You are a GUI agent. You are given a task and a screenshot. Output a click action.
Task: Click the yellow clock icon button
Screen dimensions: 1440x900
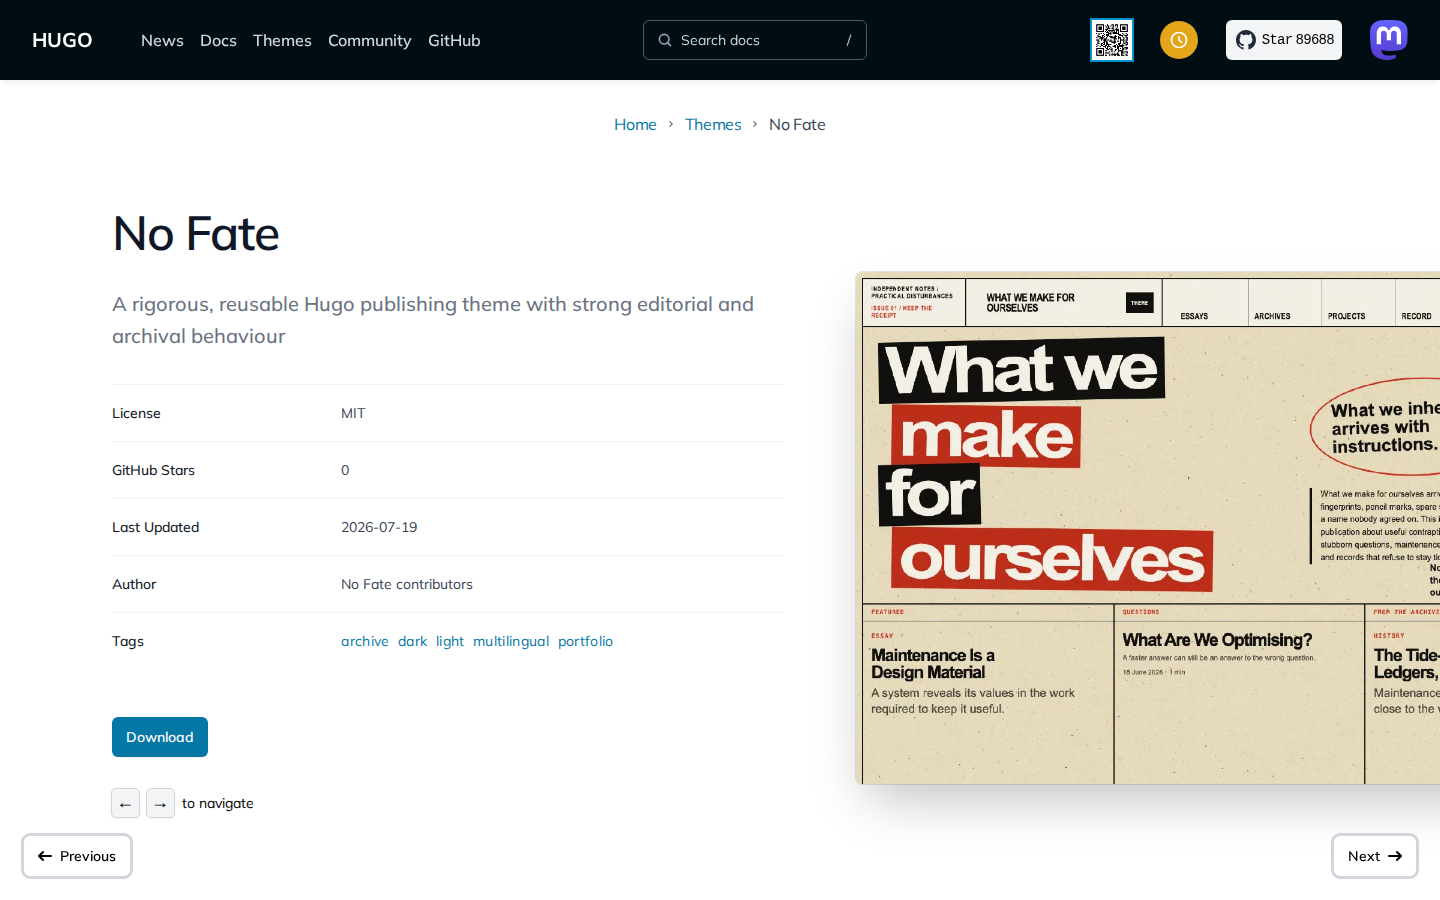tap(1179, 40)
